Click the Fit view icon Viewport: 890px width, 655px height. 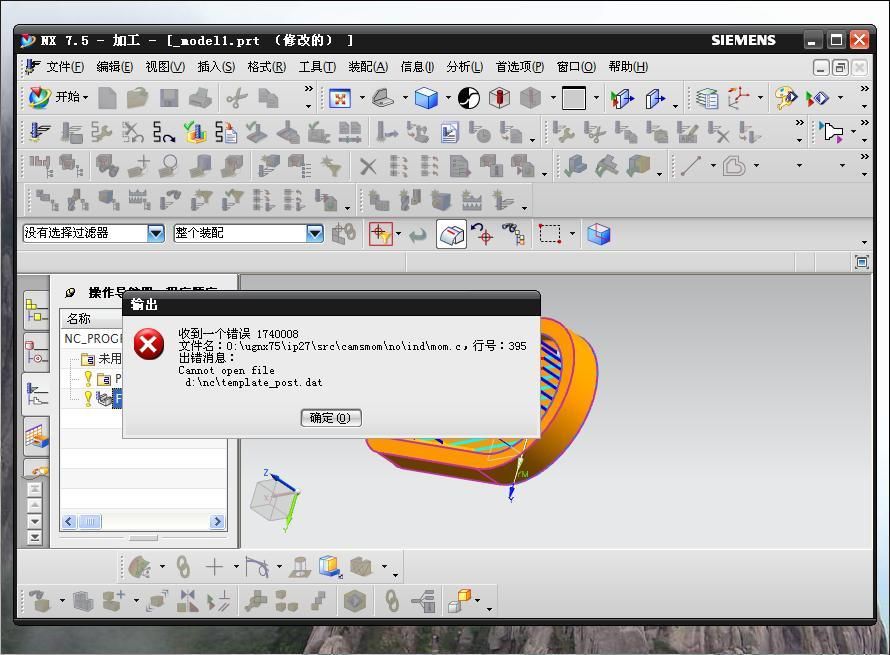[x=340, y=98]
